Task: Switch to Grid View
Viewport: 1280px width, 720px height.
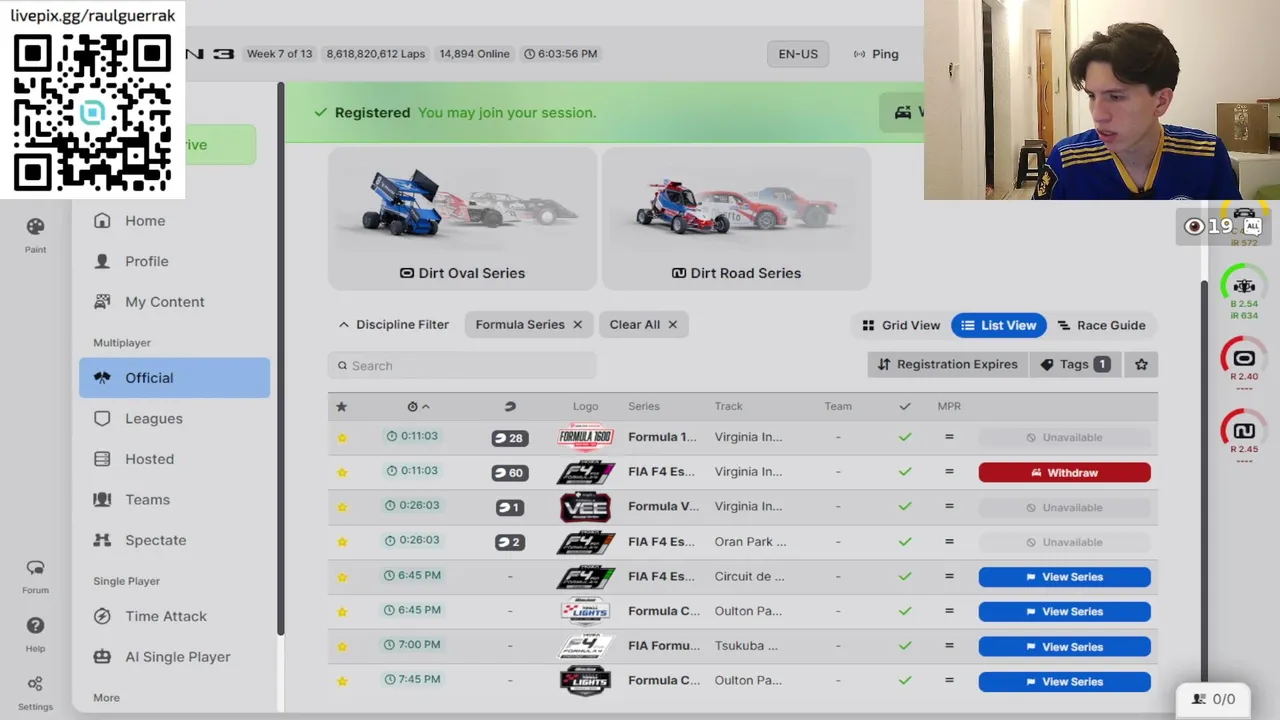Action: (901, 325)
